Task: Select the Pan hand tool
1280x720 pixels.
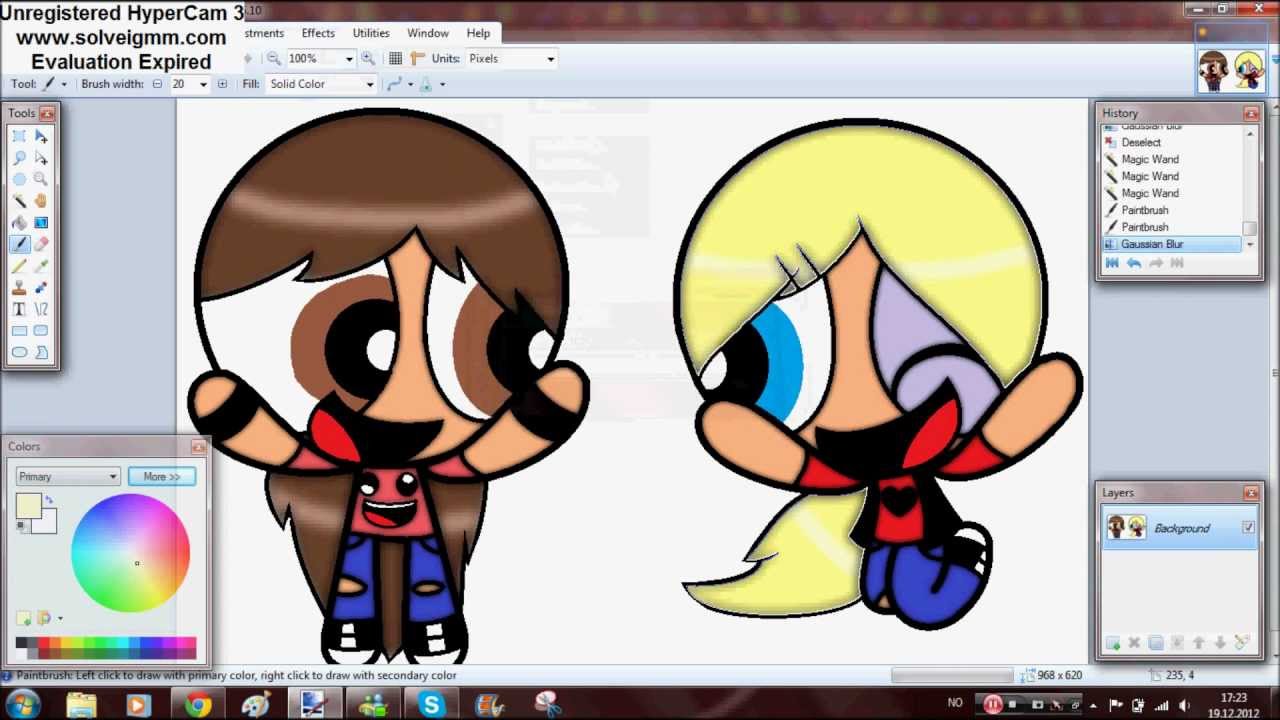Action: pos(41,201)
